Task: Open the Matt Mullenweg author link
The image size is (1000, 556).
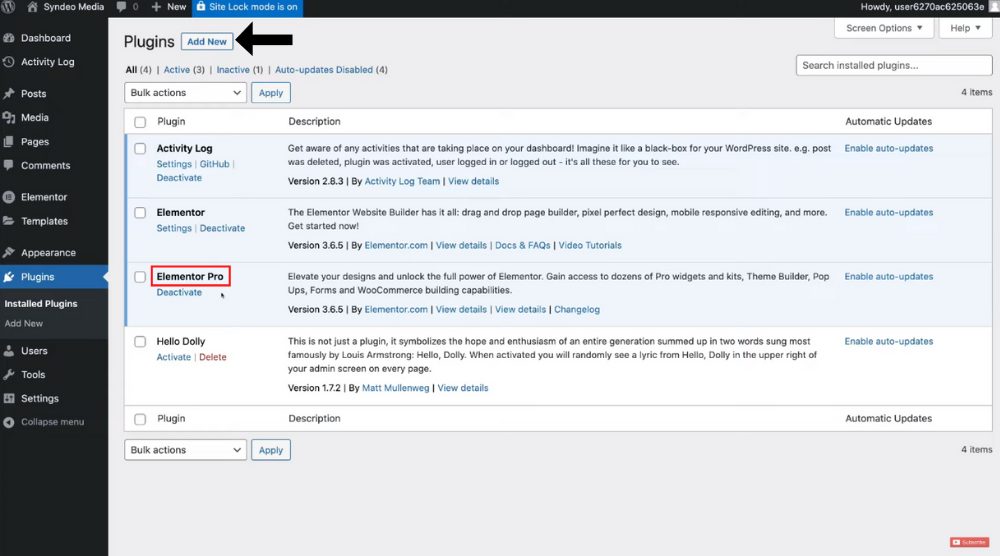Action: coord(395,388)
